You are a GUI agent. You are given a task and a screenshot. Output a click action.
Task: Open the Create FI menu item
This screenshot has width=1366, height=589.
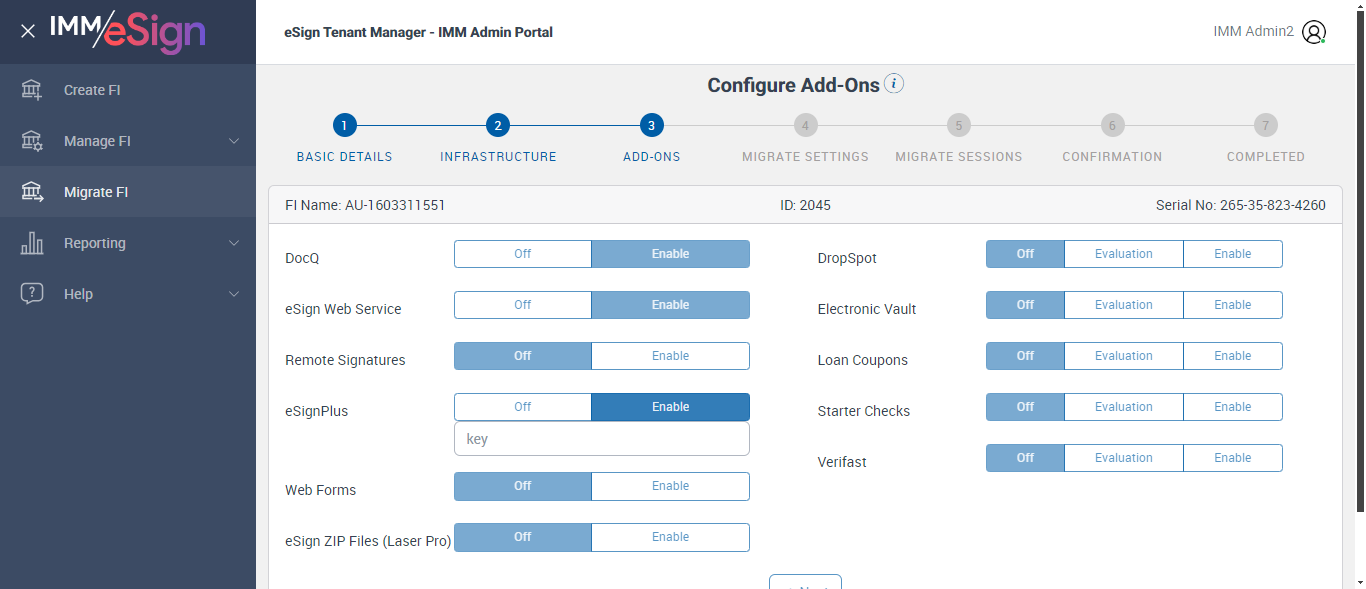(128, 90)
